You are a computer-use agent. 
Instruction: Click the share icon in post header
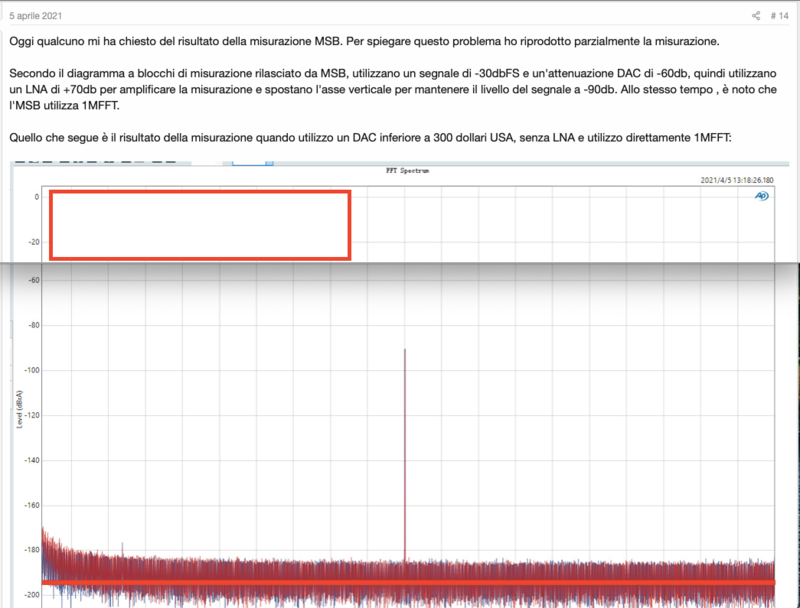click(756, 15)
